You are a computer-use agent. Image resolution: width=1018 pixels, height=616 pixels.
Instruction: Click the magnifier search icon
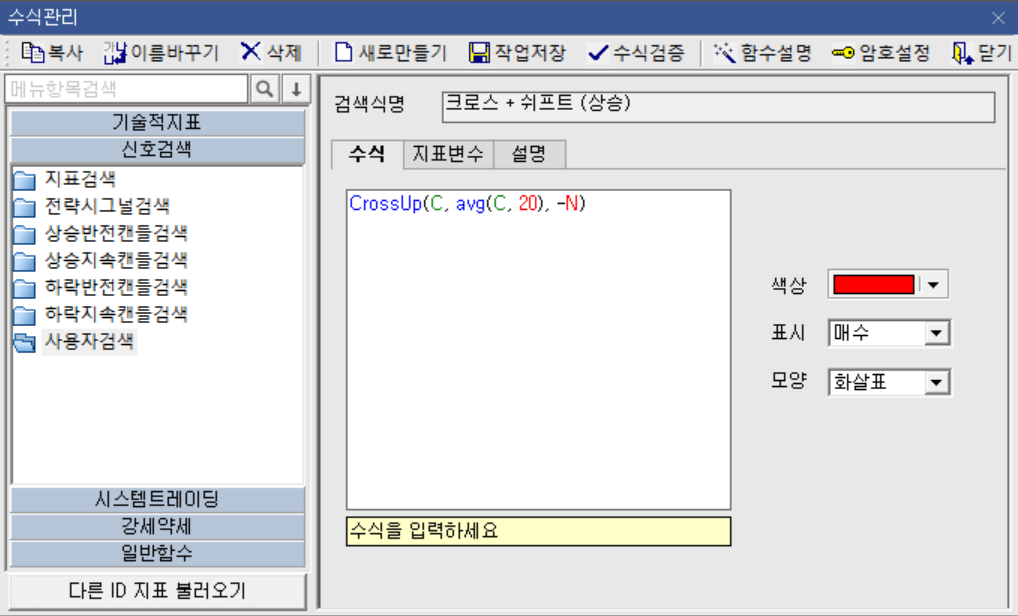pos(263,89)
